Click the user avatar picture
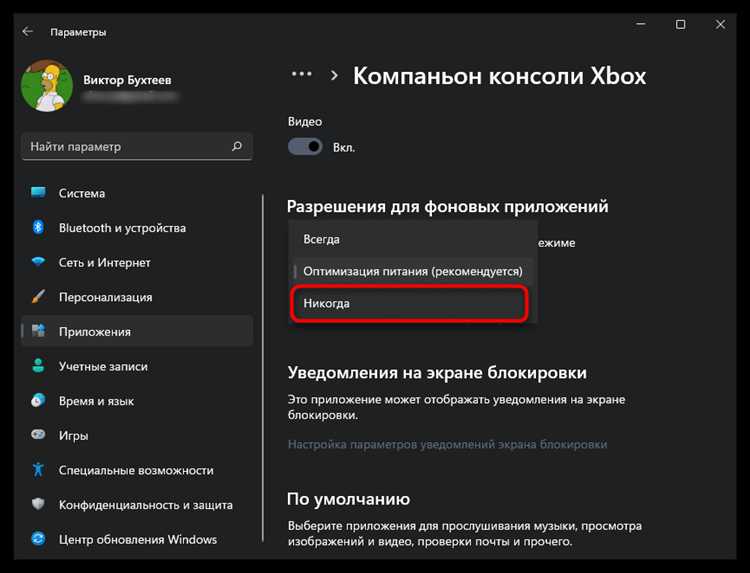The height and width of the screenshot is (573, 750). (x=47, y=86)
